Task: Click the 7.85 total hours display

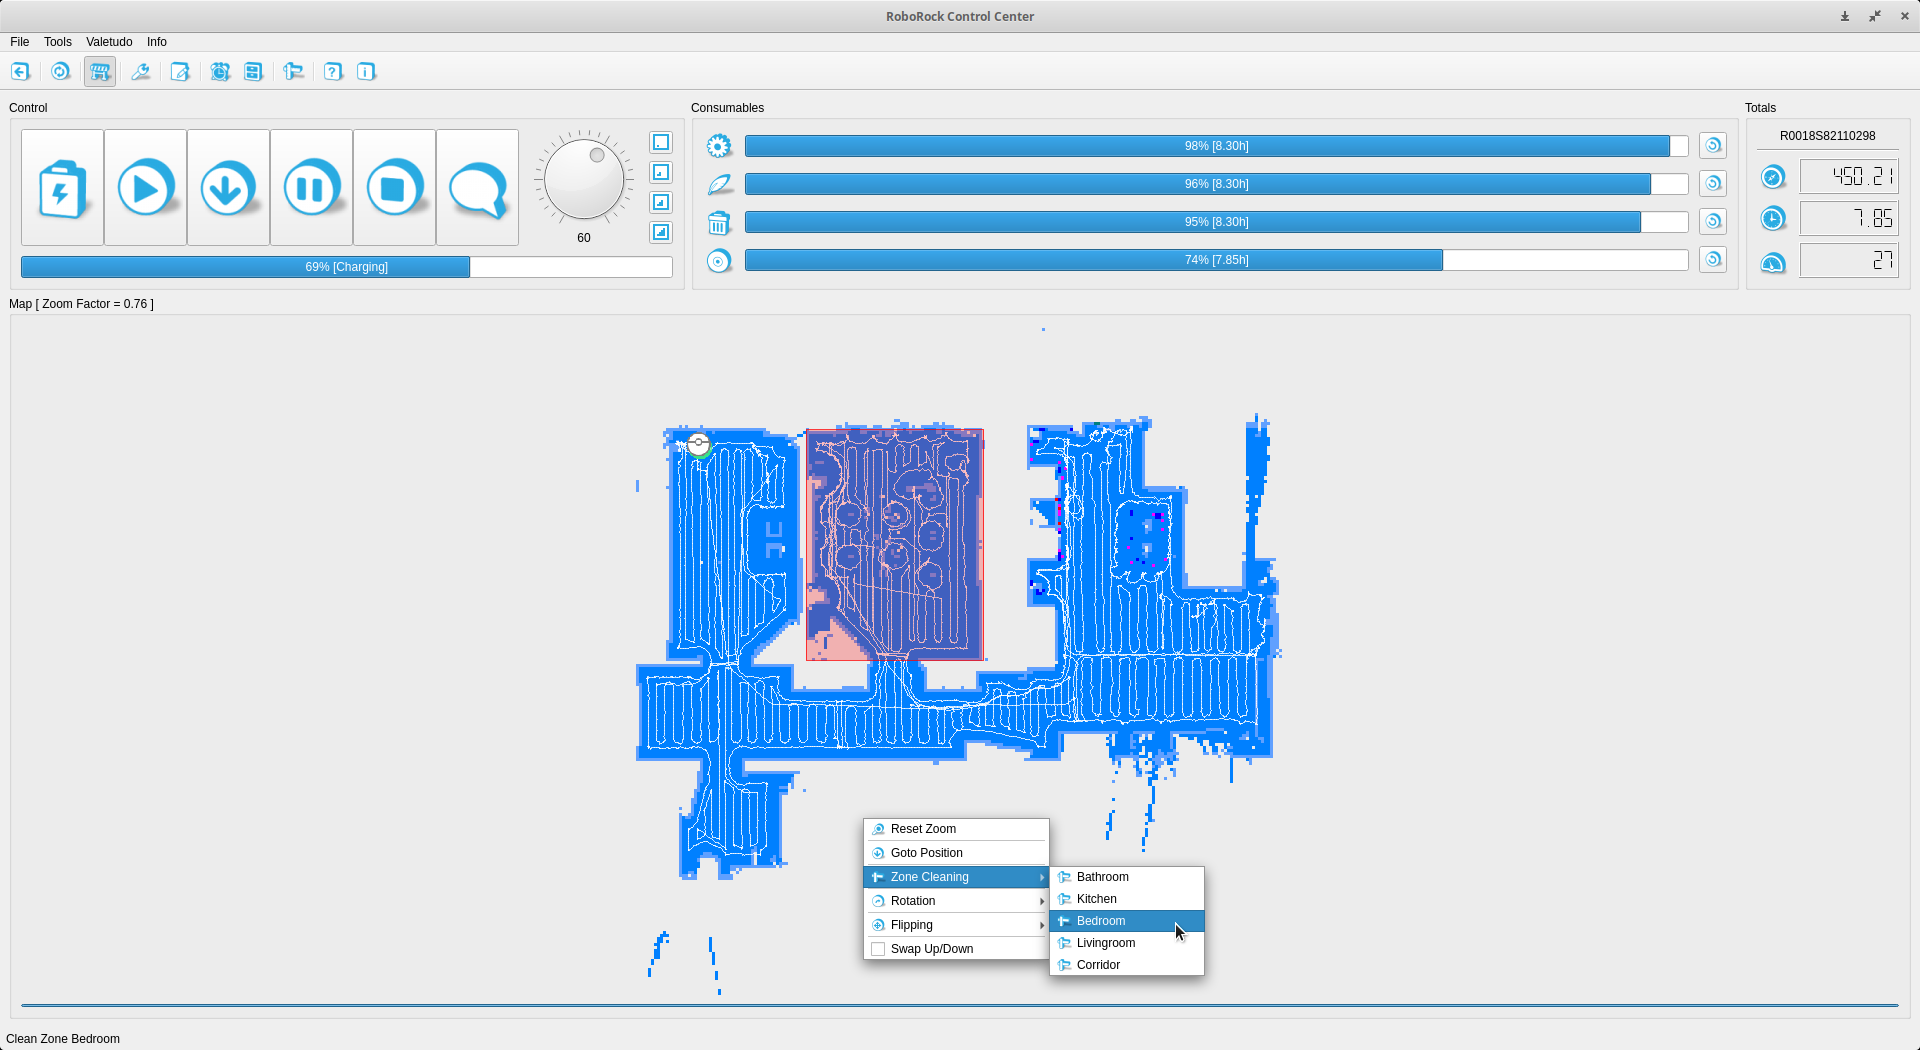Action: point(1849,219)
